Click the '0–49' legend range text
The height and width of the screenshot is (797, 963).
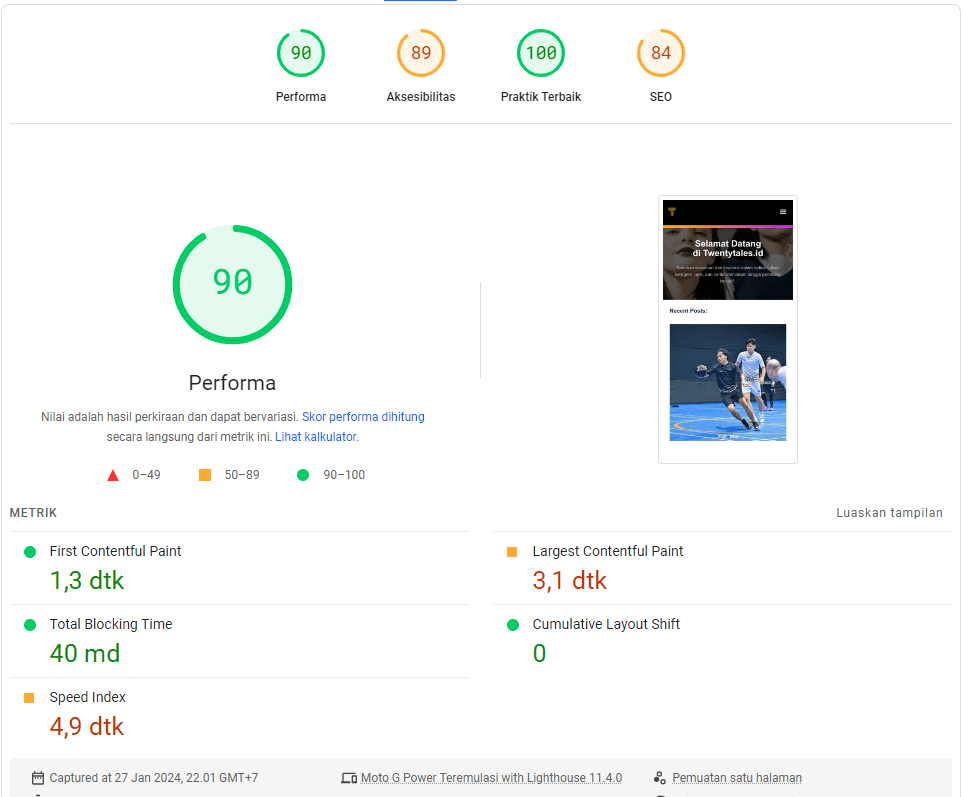click(x=146, y=475)
